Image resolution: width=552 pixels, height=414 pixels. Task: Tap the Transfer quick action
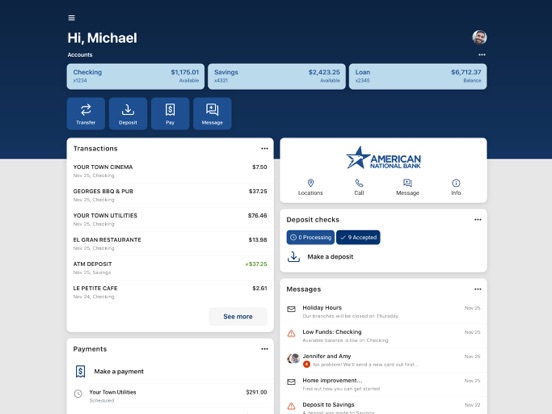click(86, 114)
